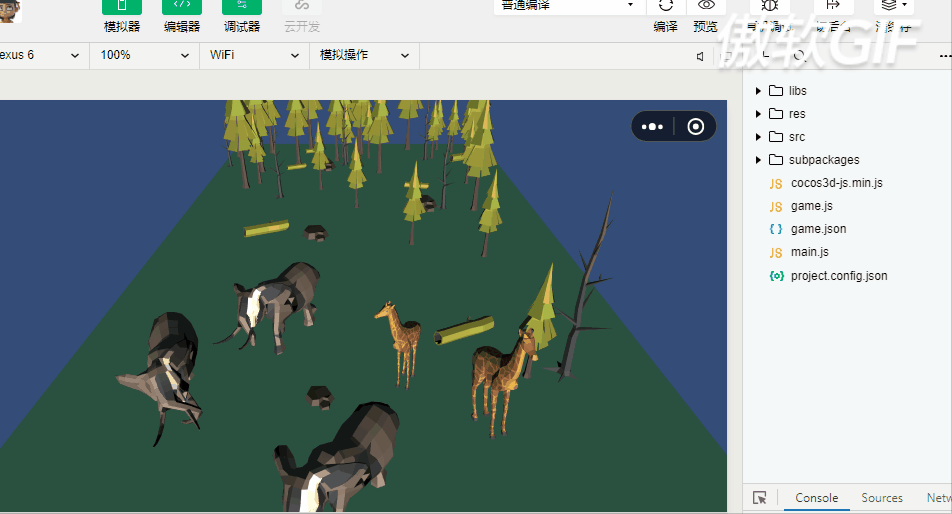Viewport: 952px width, 514px height.
Task: Click the 预览 preview eye icon
Action: [706, 6]
